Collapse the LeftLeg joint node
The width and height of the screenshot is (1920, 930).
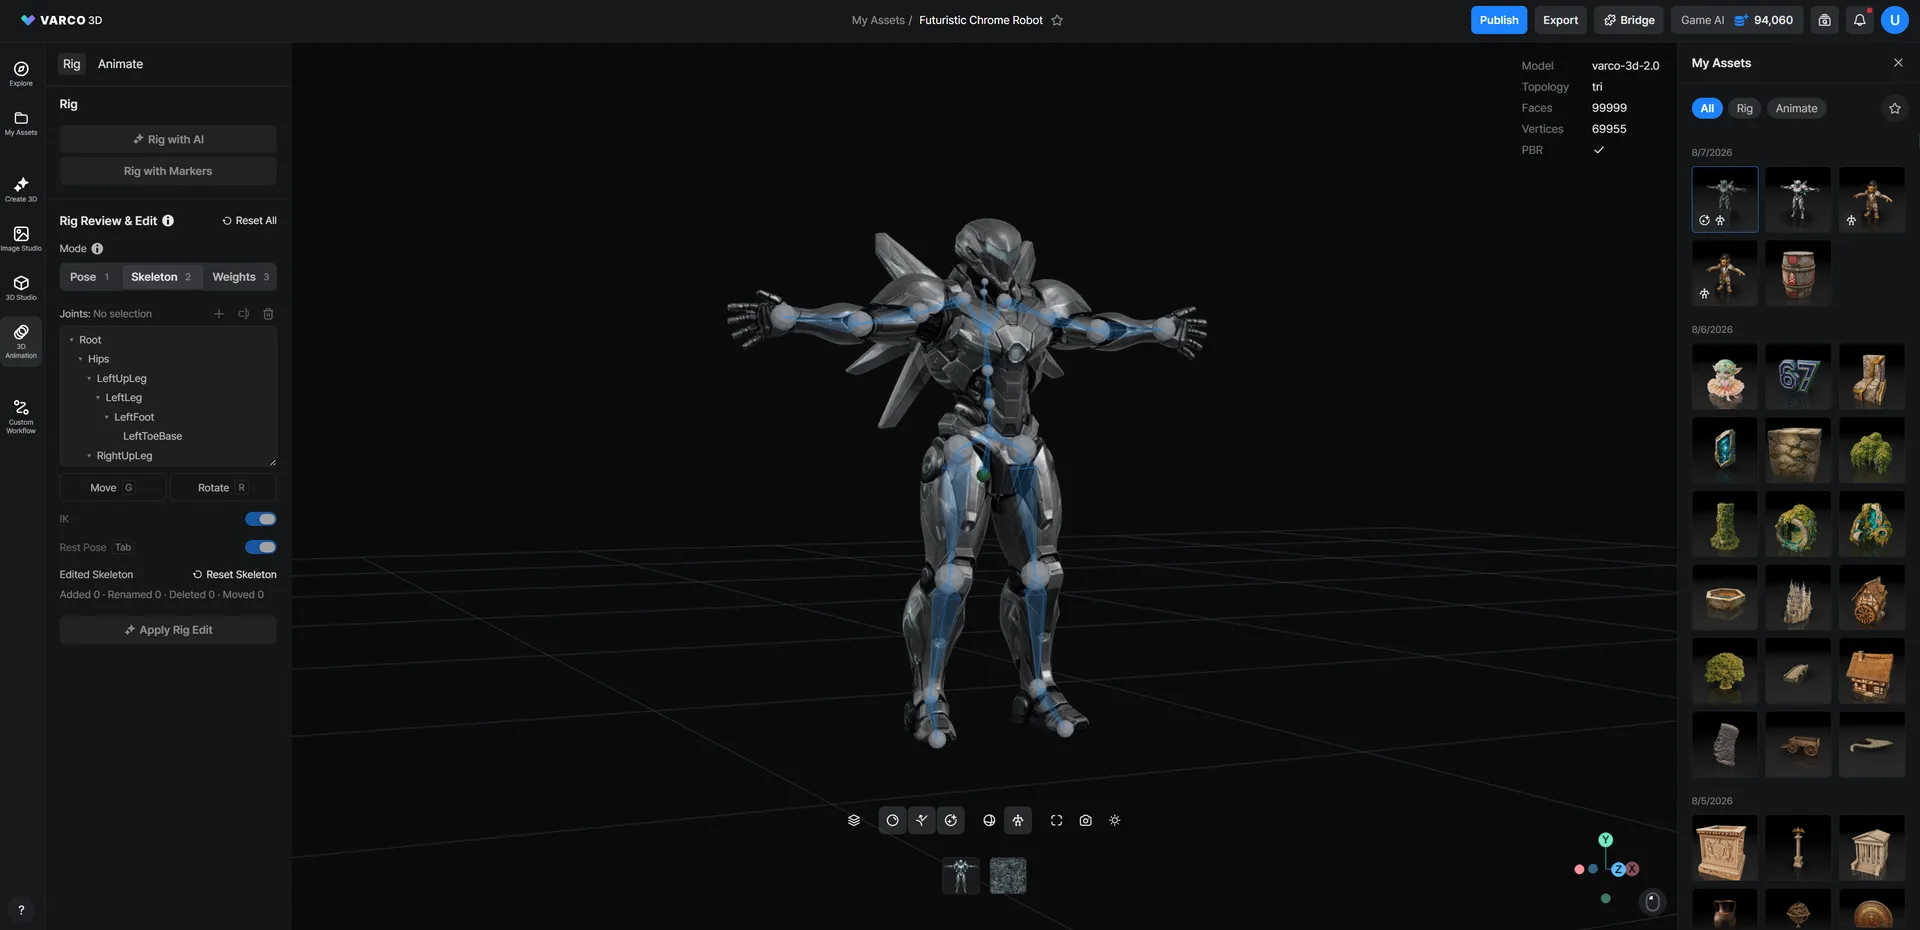(98, 398)
